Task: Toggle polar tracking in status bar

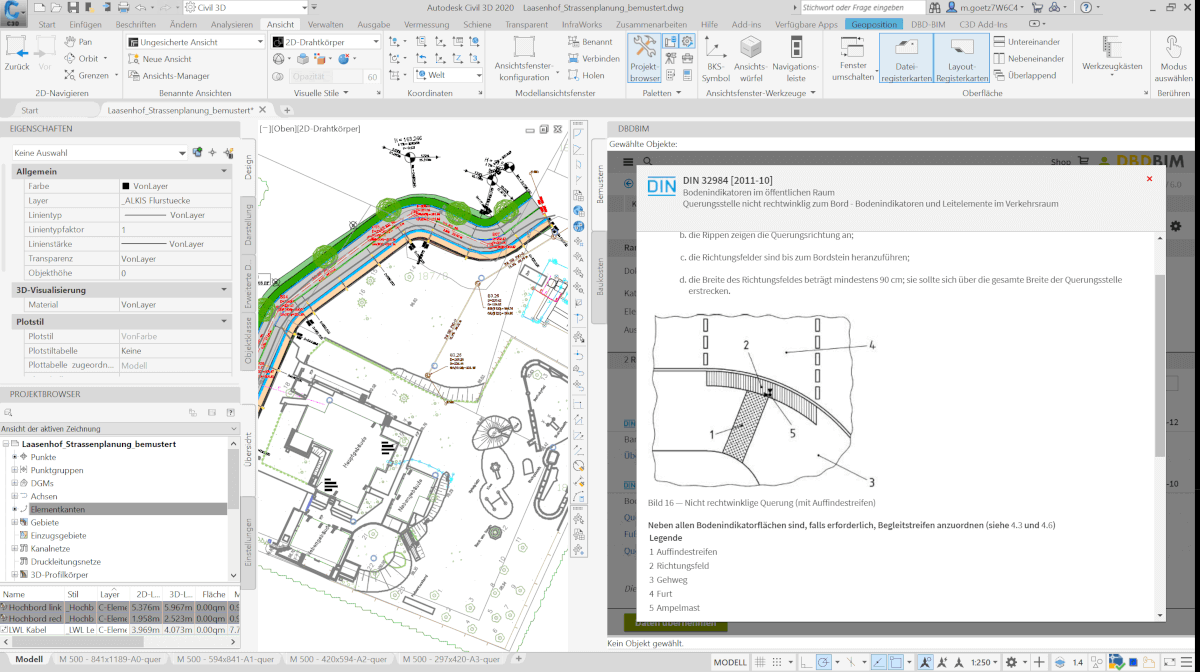Action: 826,662
